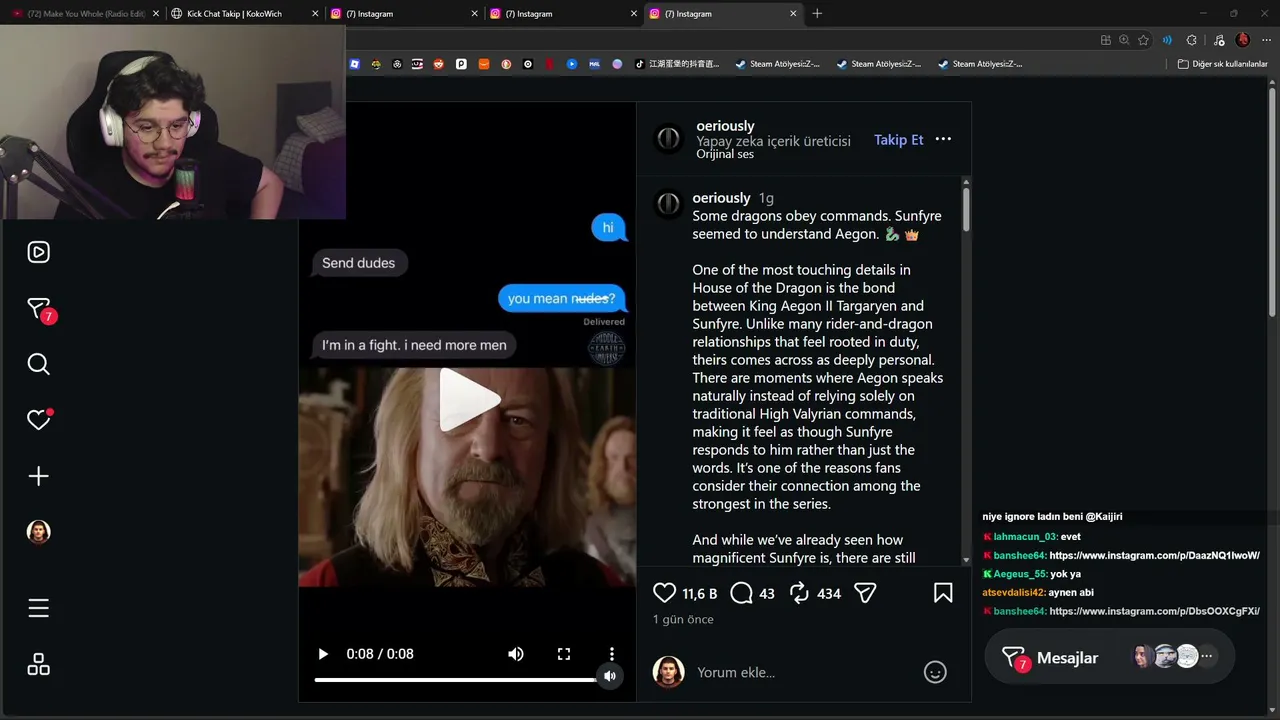
Task: Open banshee64's DaazNQ1IwoW Instagram link
Action: (1154, 555)
